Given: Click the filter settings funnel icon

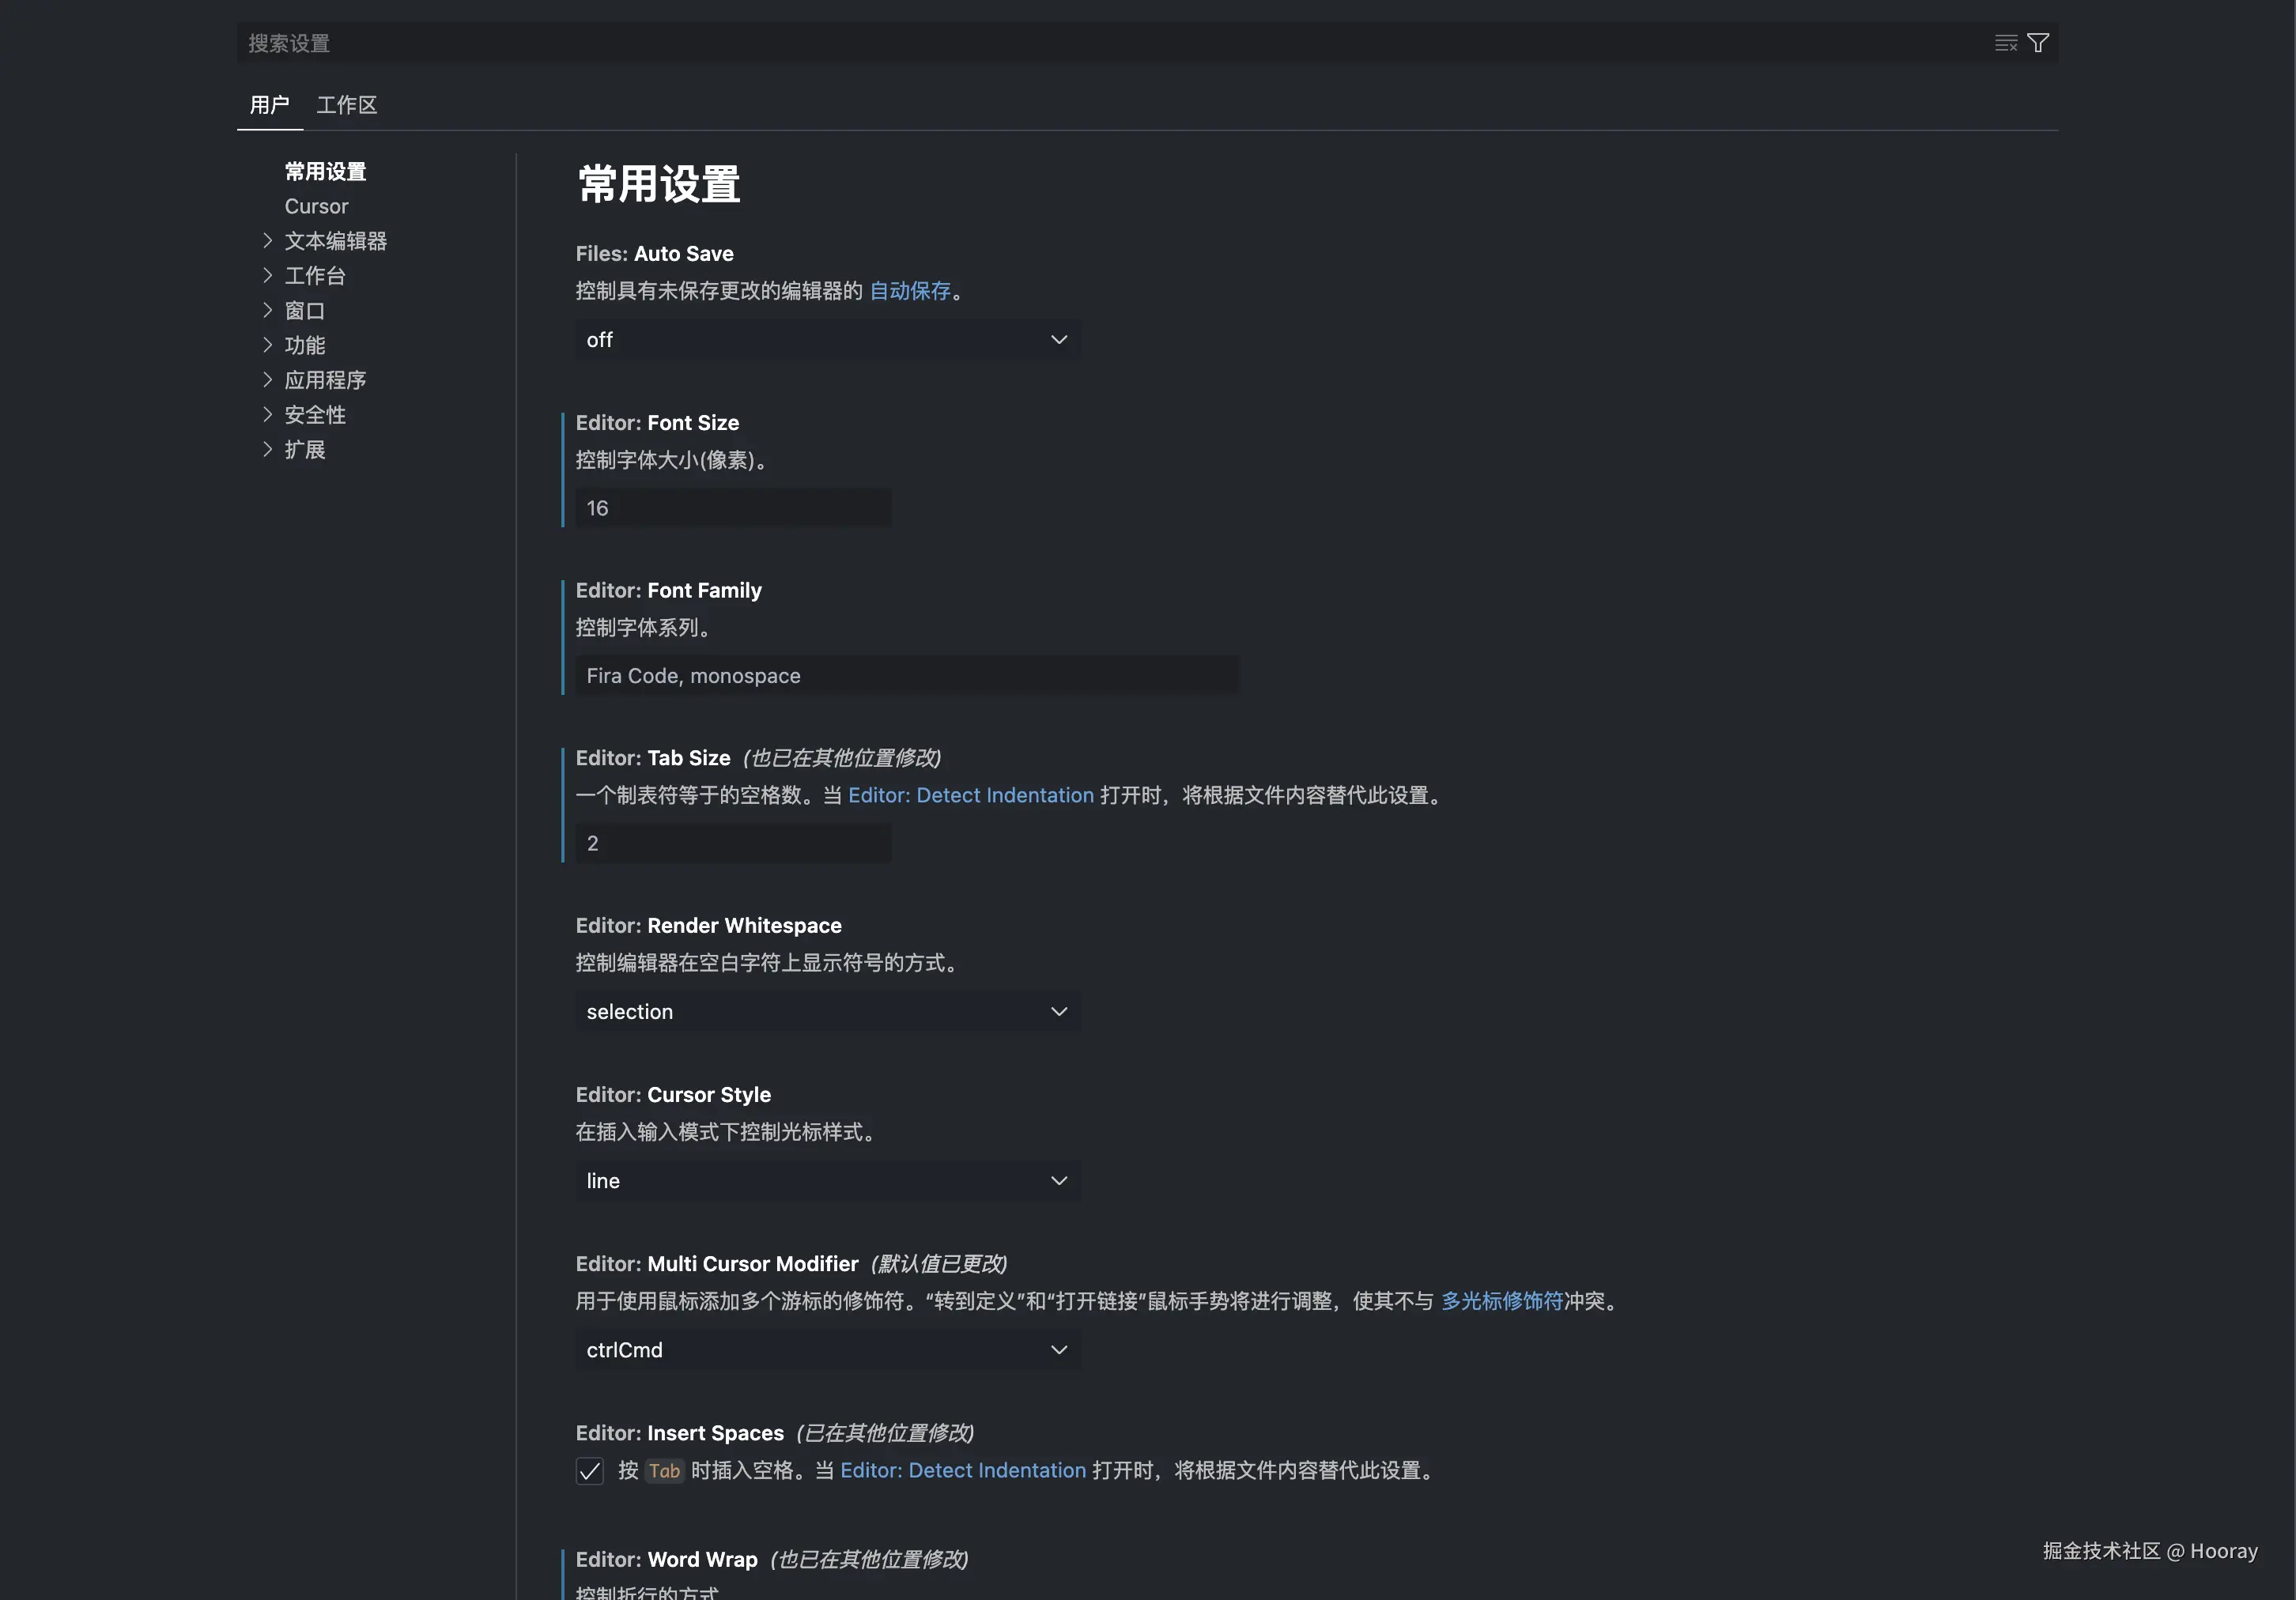Looking at the screenshot, I should (x=2037, y=43).
